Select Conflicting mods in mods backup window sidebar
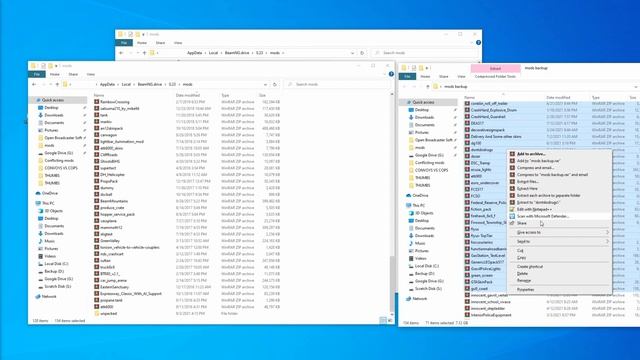The image size is (640, 360). click(429, 162)
